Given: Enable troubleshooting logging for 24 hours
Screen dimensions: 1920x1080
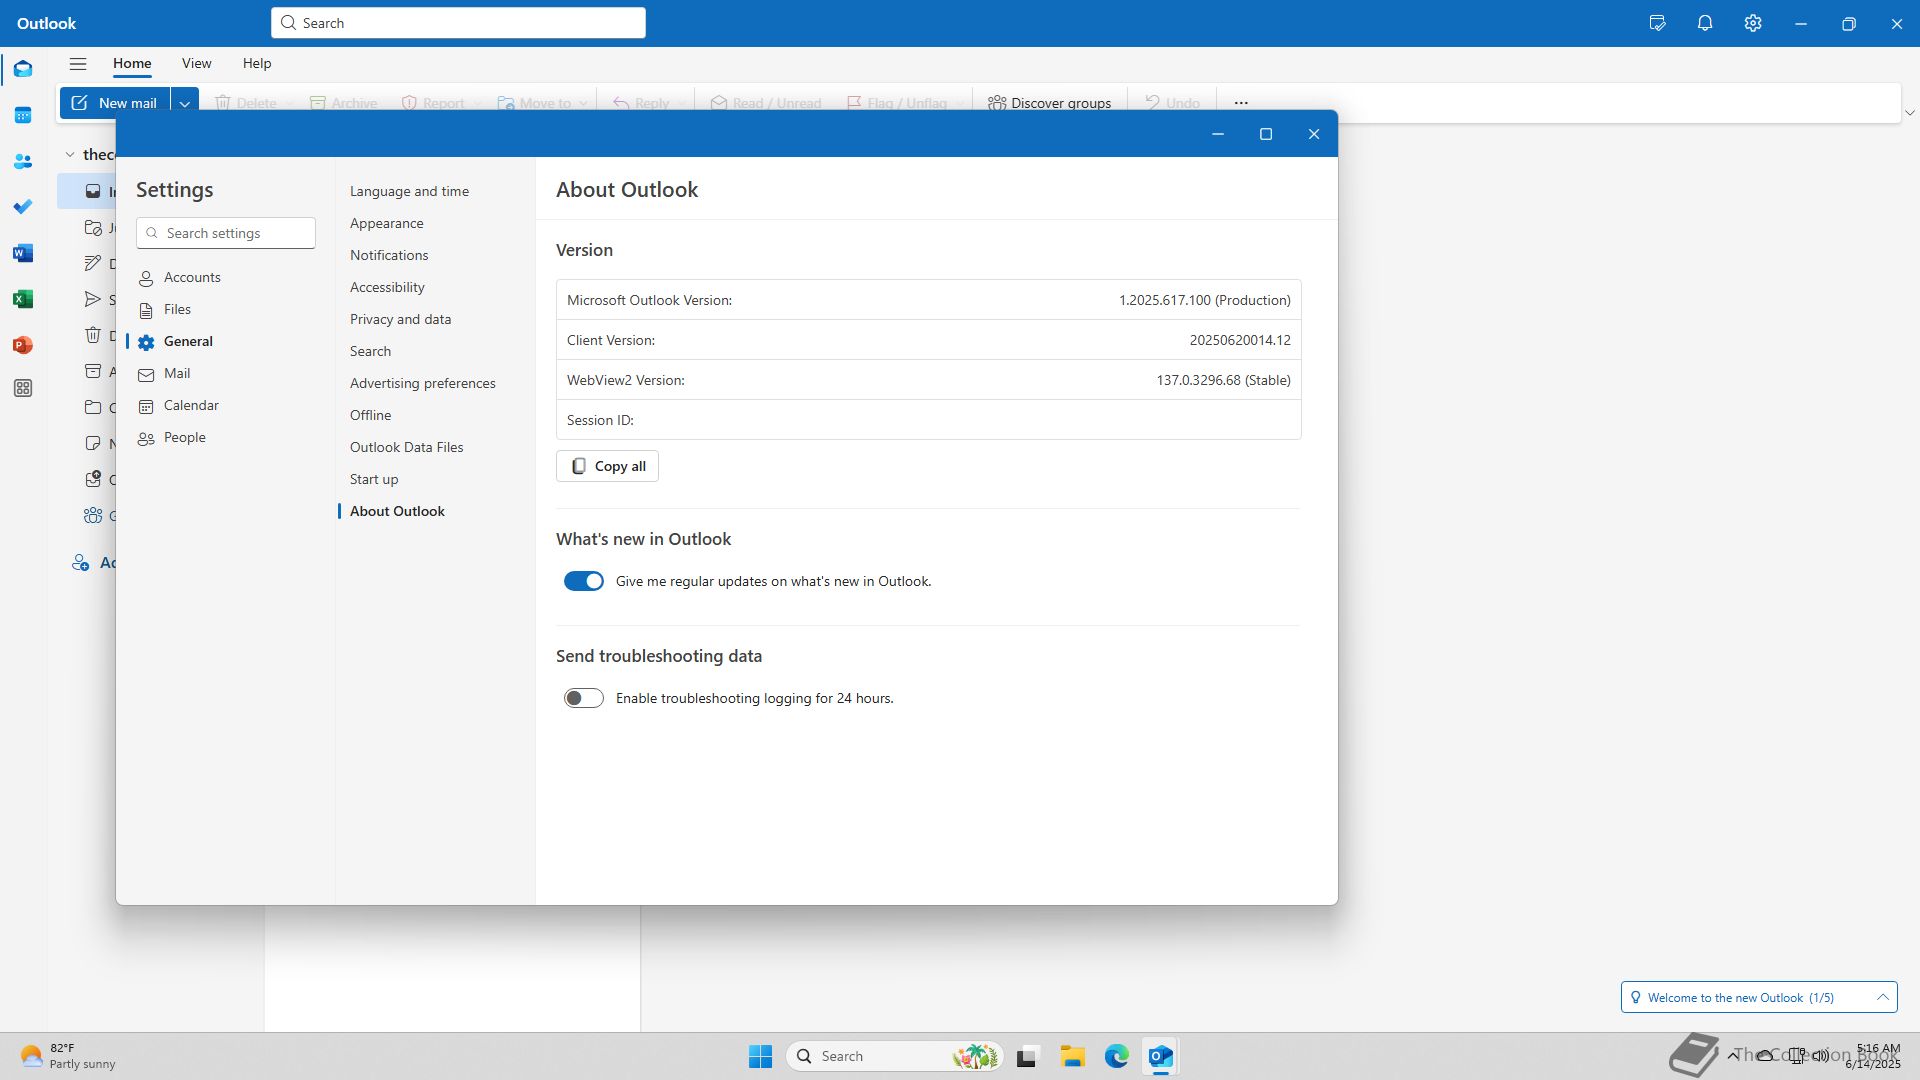Looking at the screenshot, I should pyautogui.click(x=583, y=698).
